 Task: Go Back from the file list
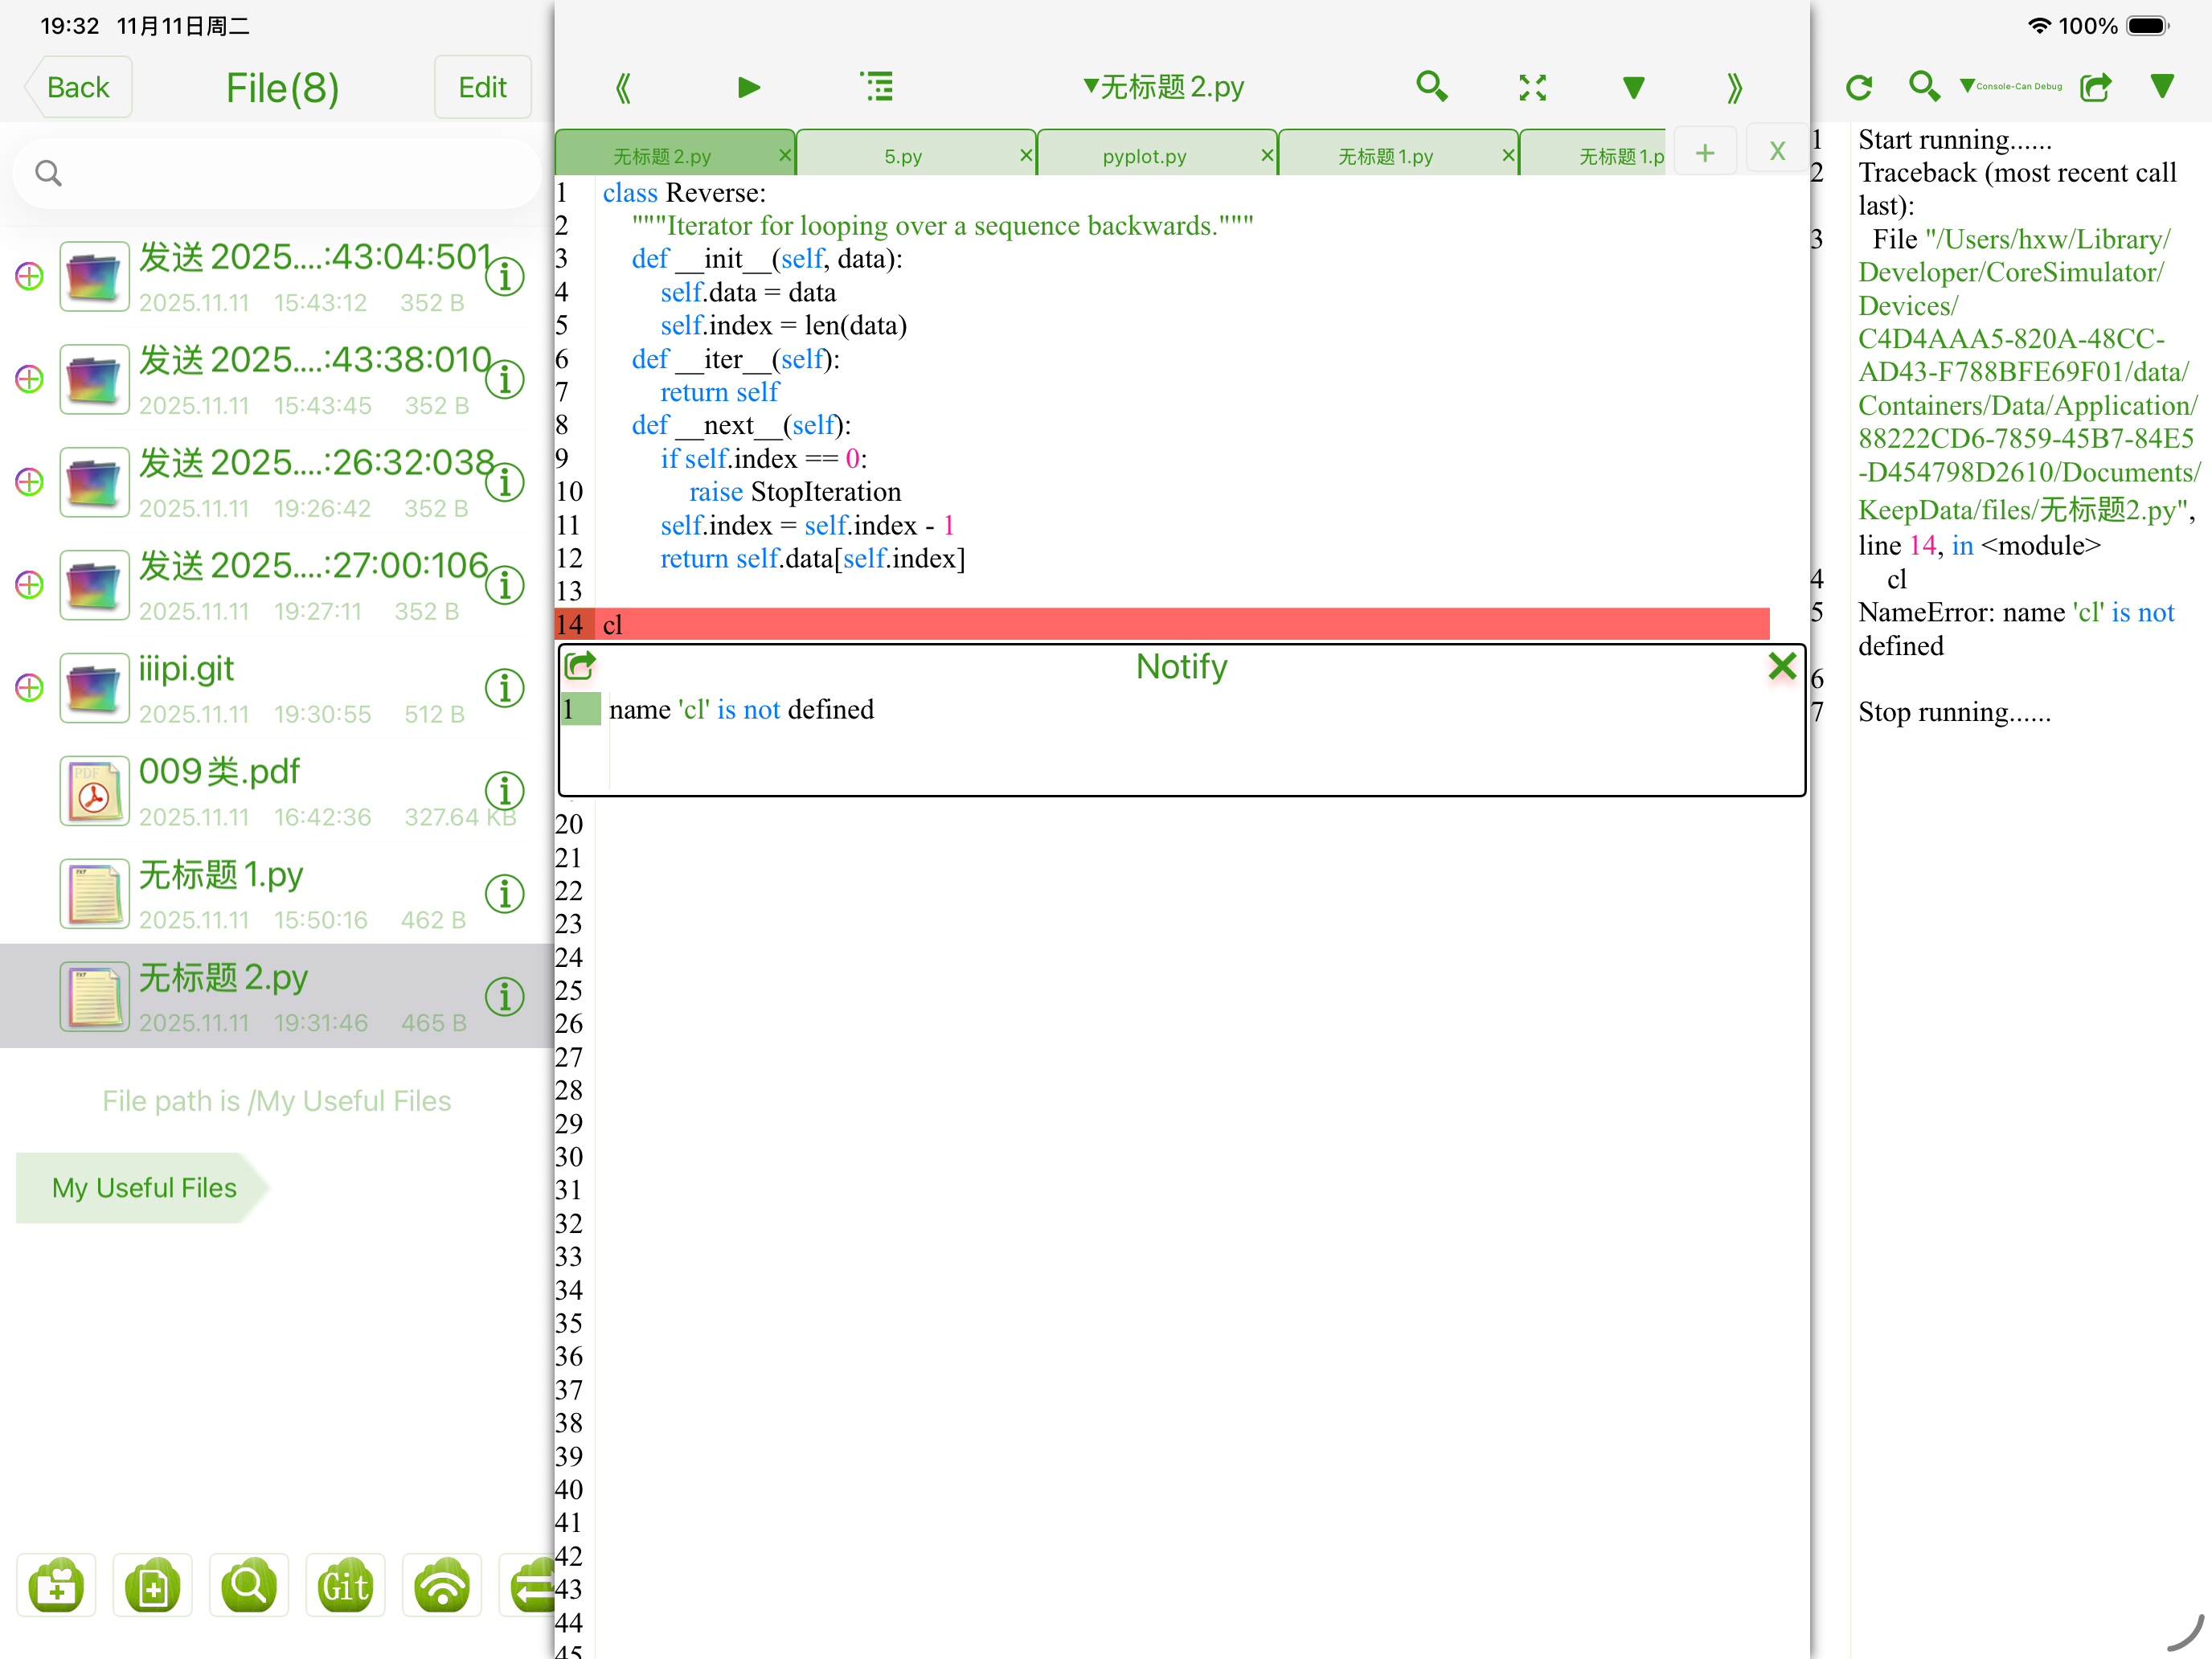(x=78, y=88)
